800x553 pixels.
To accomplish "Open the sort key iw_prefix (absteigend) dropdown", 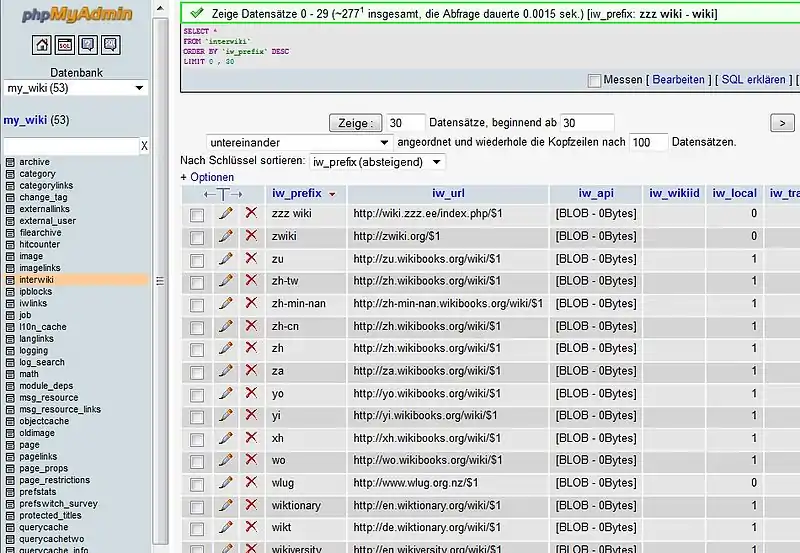I will (x=377, y=162).
